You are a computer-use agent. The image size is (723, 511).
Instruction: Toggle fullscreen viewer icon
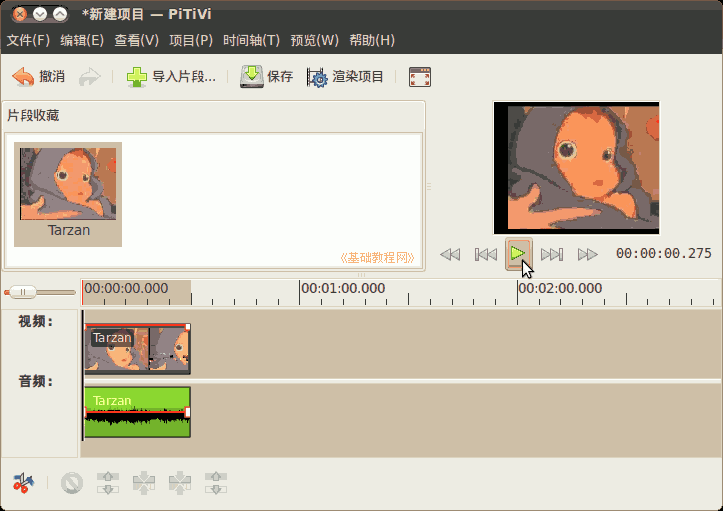coord(420,77)
